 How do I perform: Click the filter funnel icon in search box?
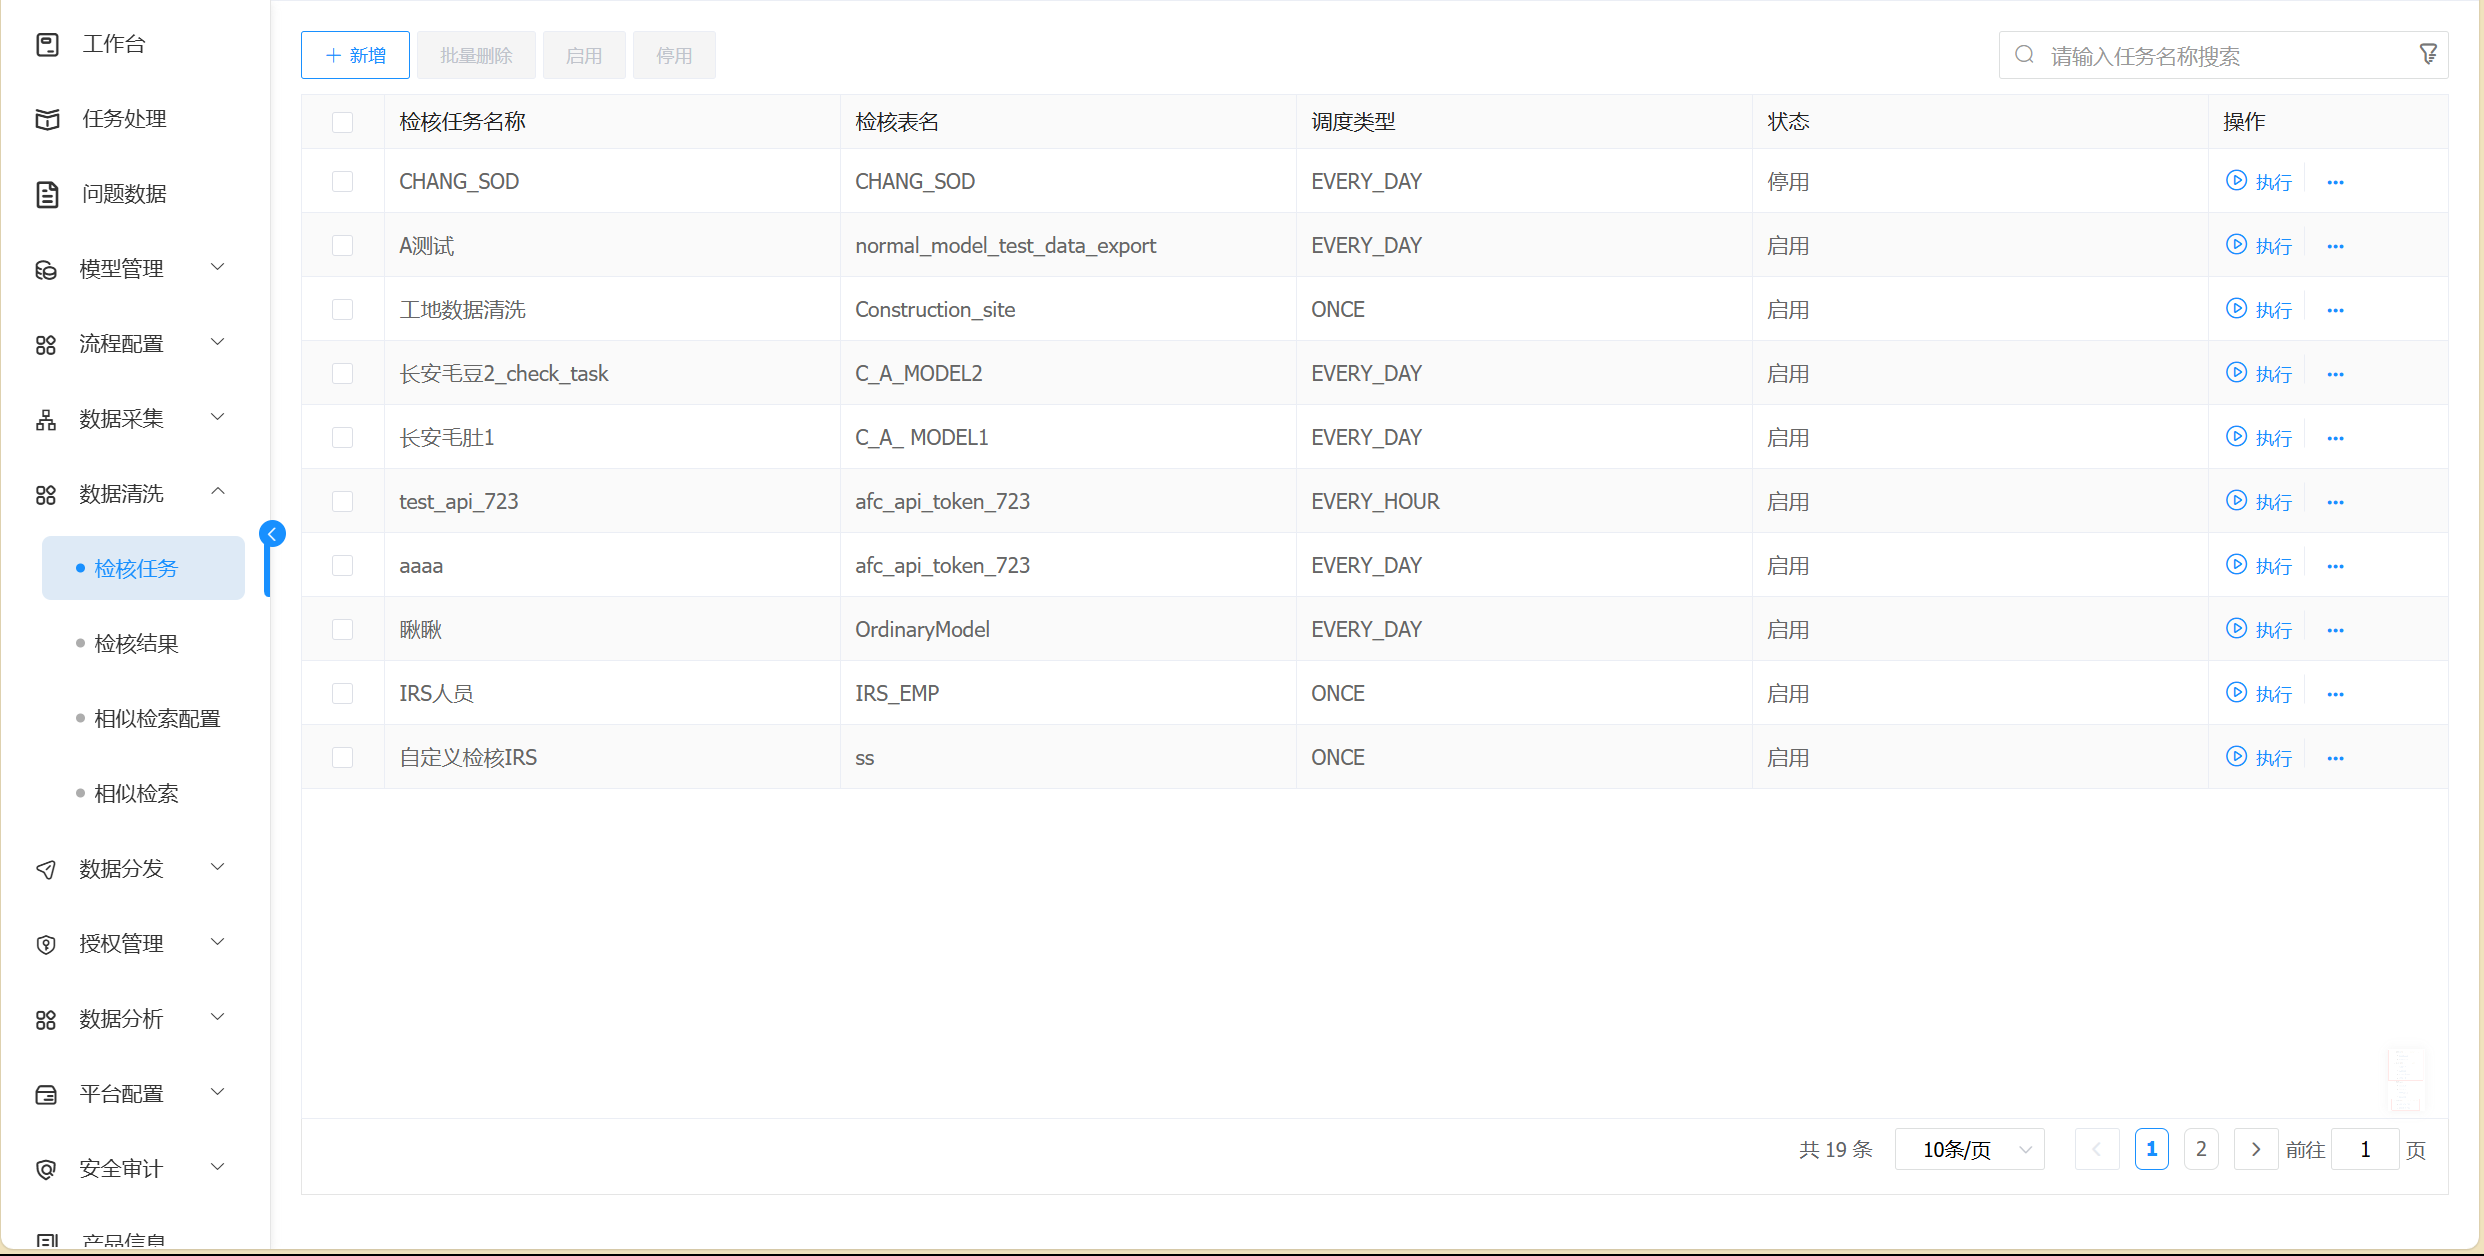coord(2427,54)
